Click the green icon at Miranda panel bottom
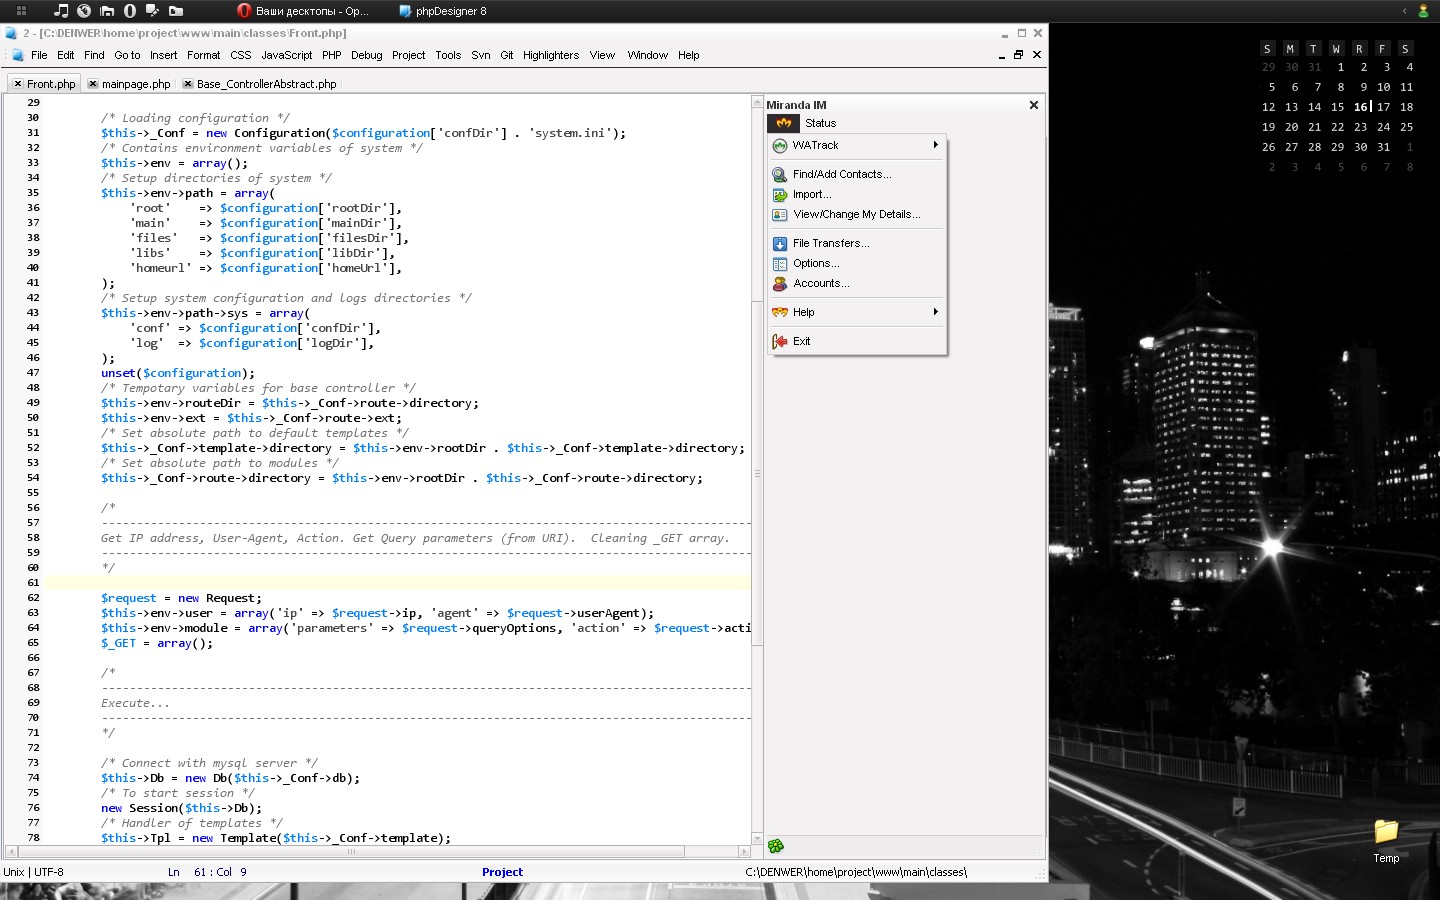 click(x=776, y=846)
